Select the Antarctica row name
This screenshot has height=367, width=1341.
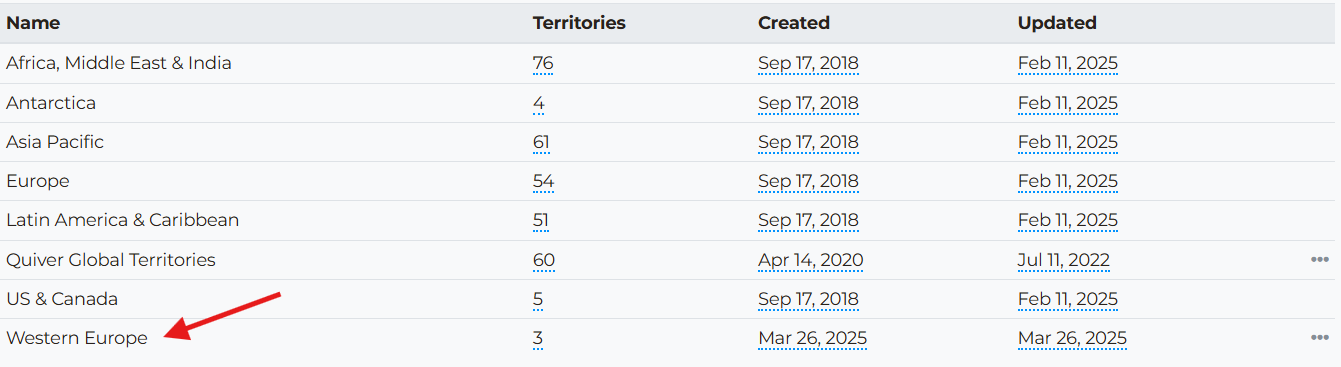pos(51,103)
